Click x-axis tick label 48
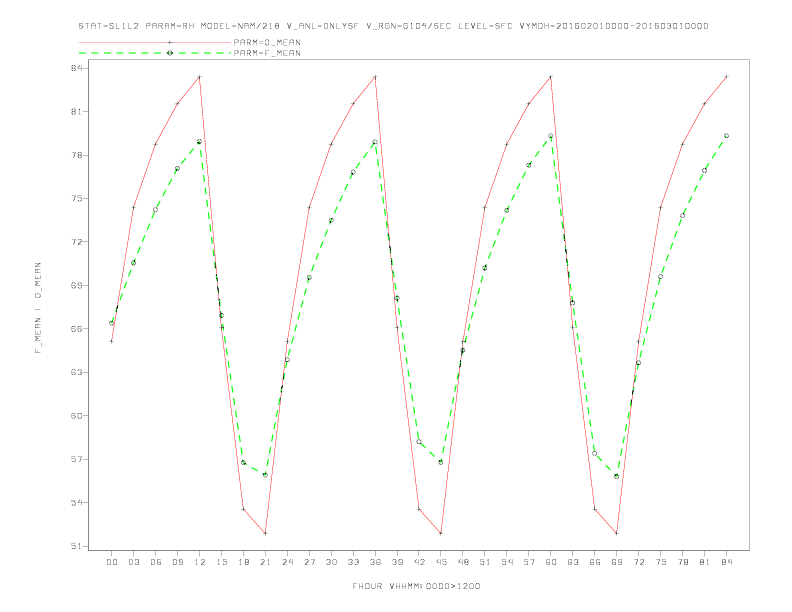 click(x=463, y=562)
